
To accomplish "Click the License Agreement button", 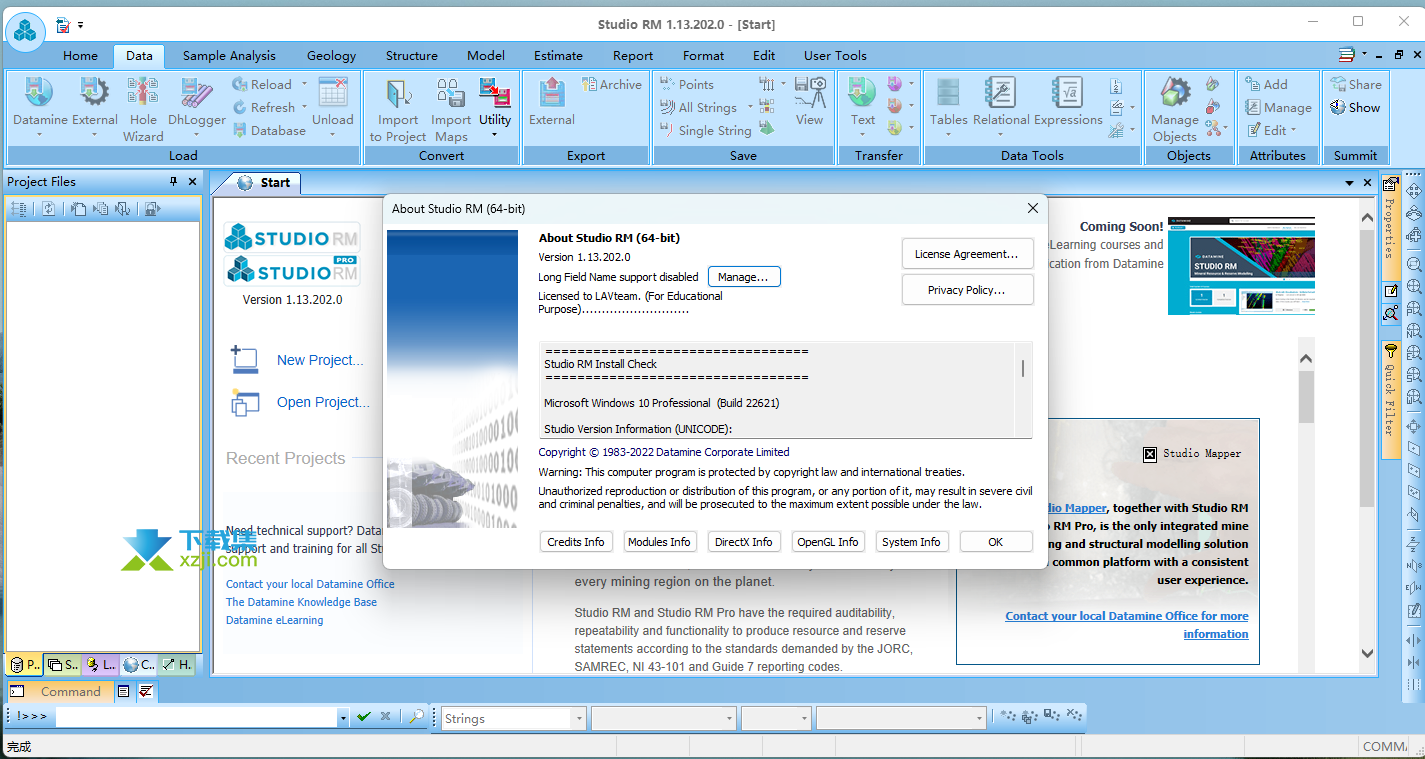I will point(967,254).
